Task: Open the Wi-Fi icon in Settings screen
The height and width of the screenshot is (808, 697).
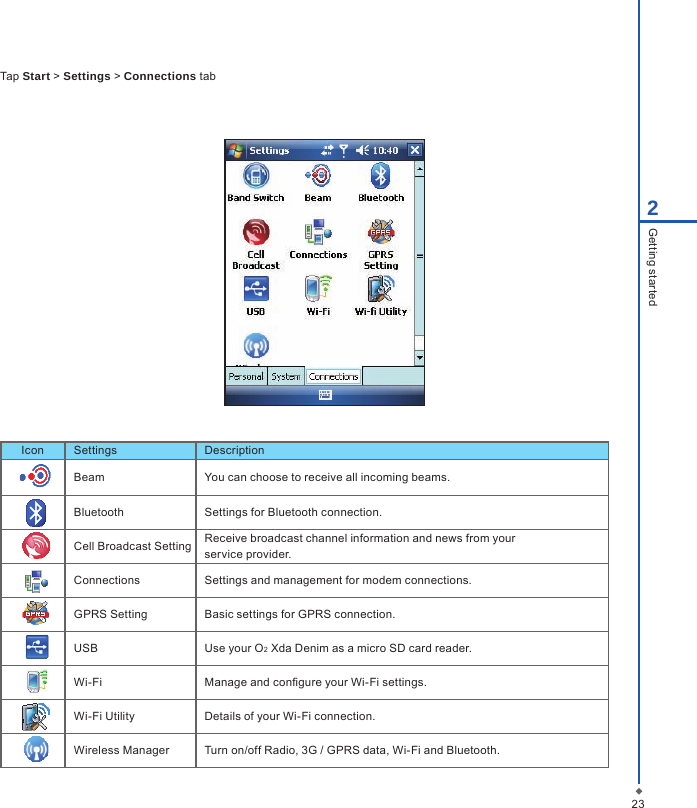Action: click(318, 289)
